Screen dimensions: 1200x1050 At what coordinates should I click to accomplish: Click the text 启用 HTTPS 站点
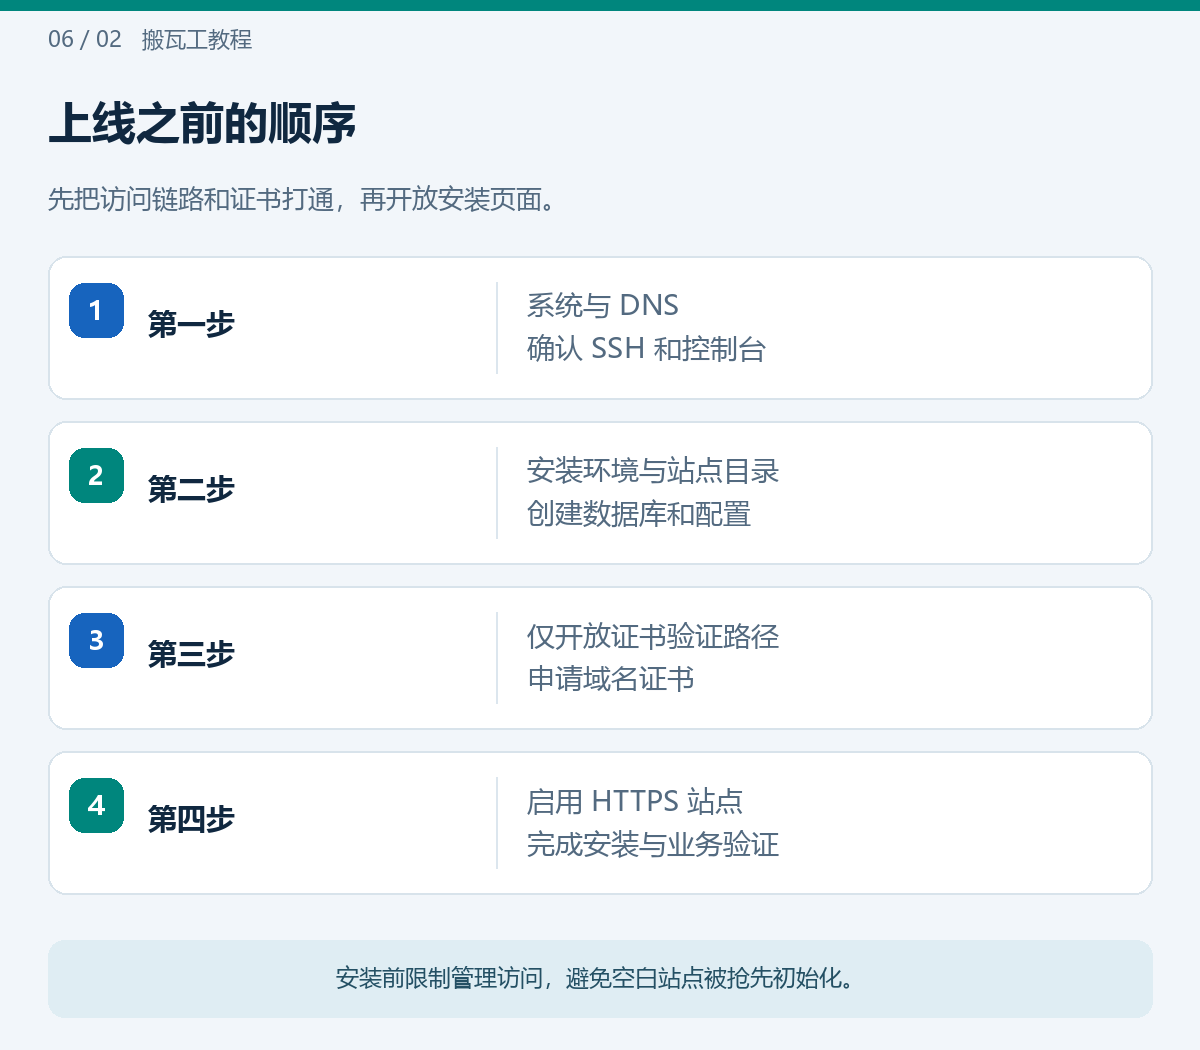(635, 801)
